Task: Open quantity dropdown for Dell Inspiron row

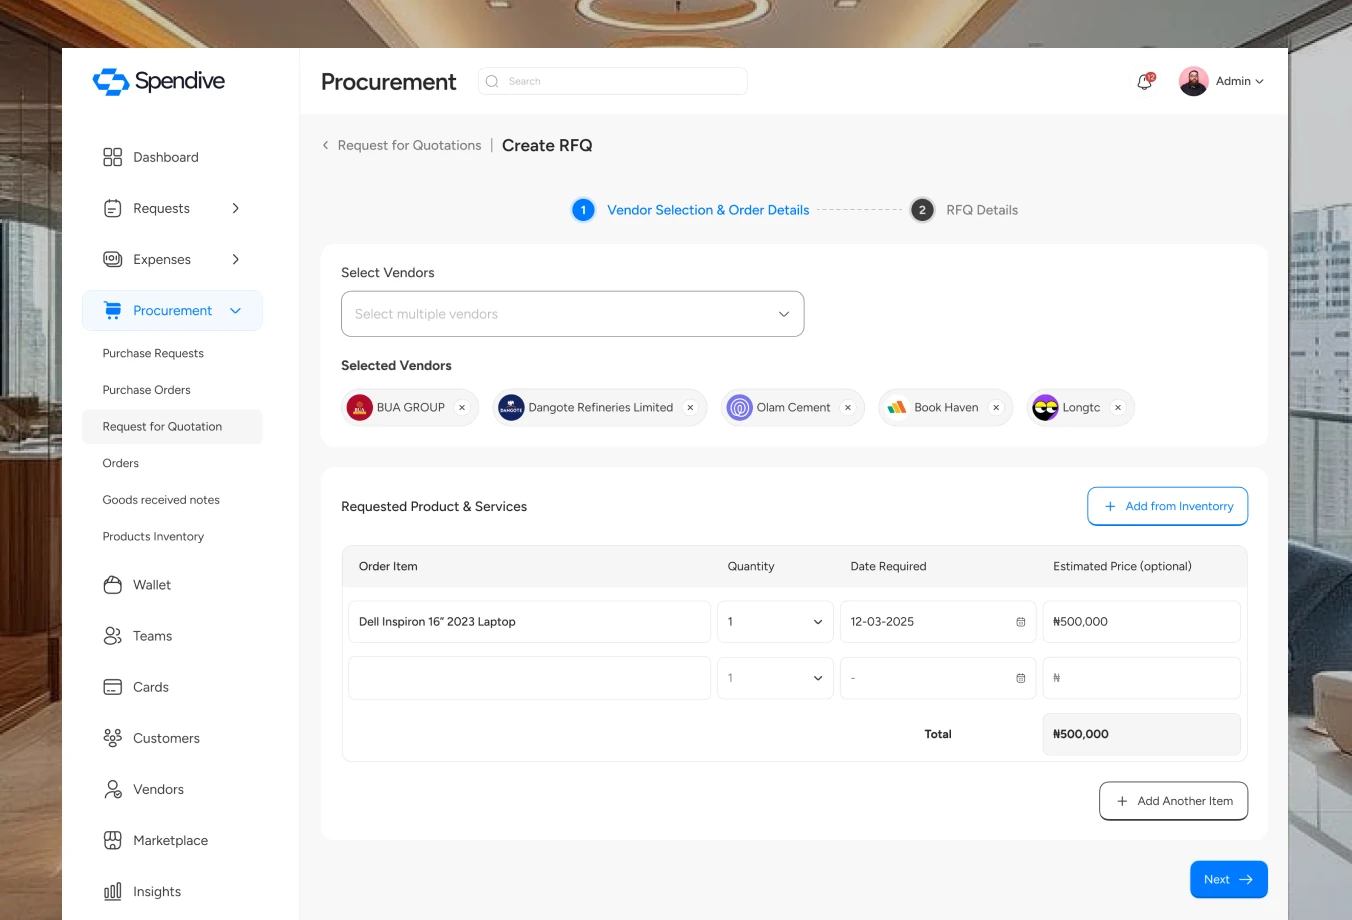Action: point(775,622)
